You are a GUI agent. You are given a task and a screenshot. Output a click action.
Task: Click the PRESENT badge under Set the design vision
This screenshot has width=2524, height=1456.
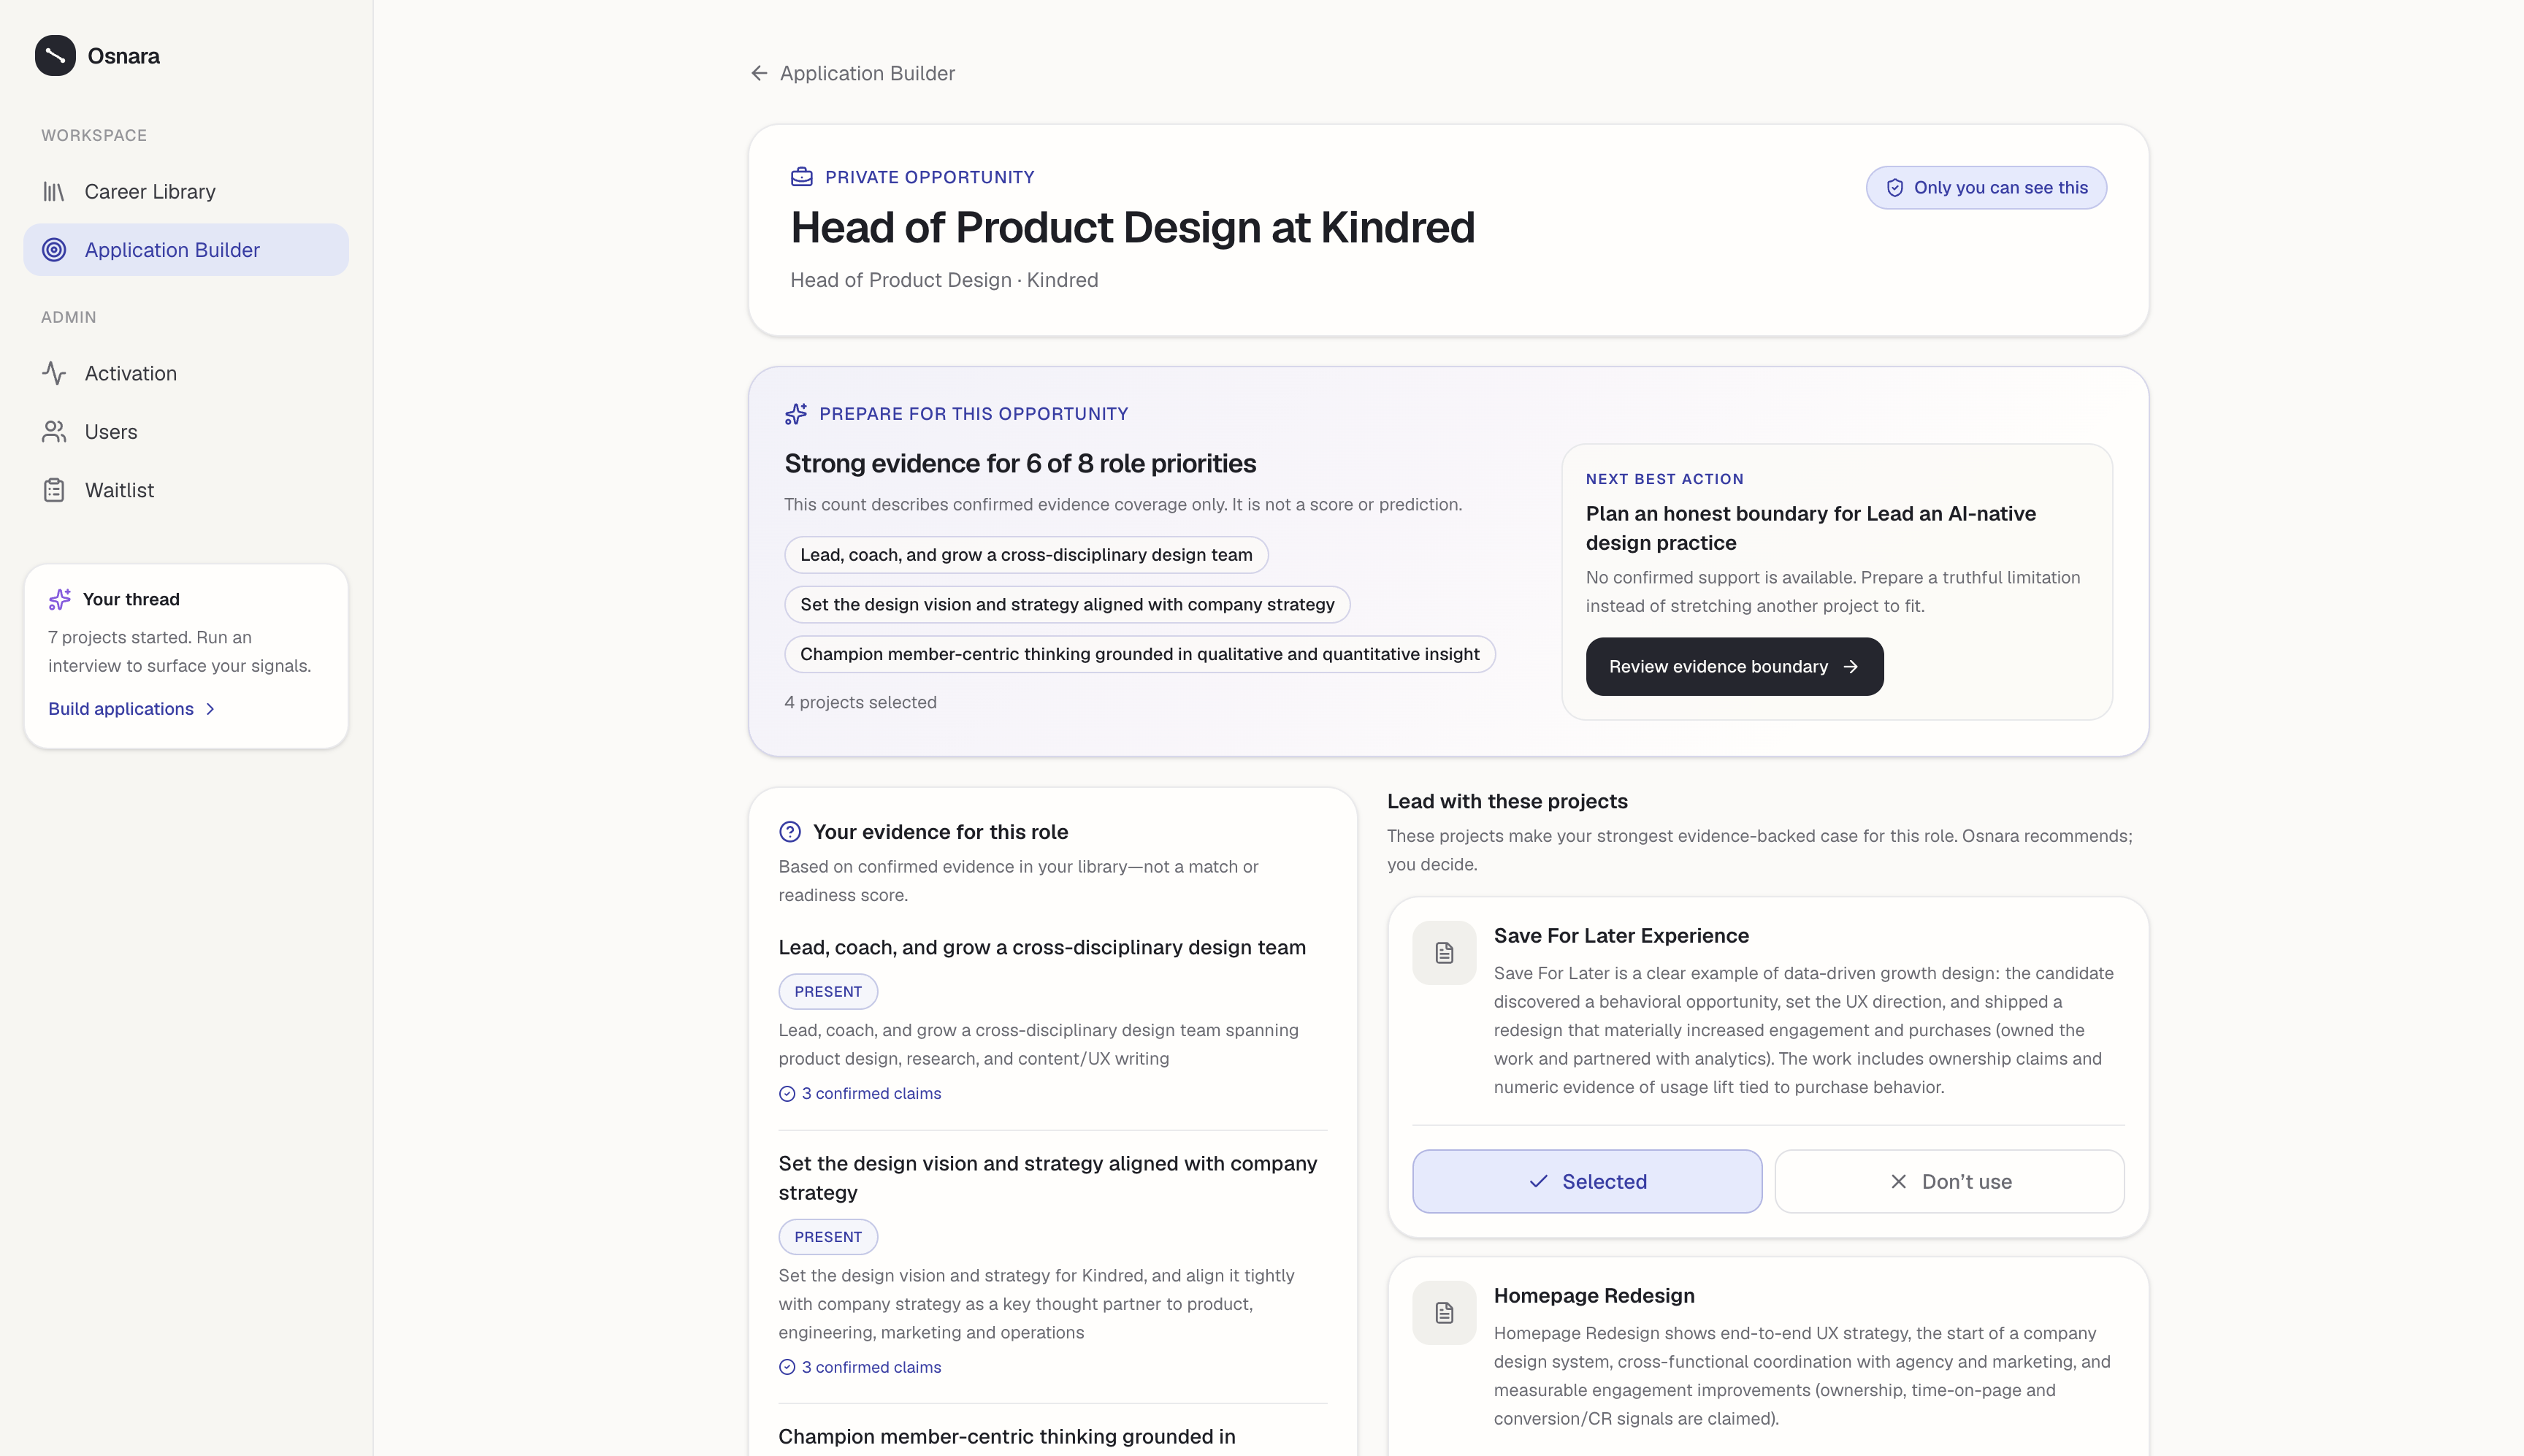point(828,1237)
